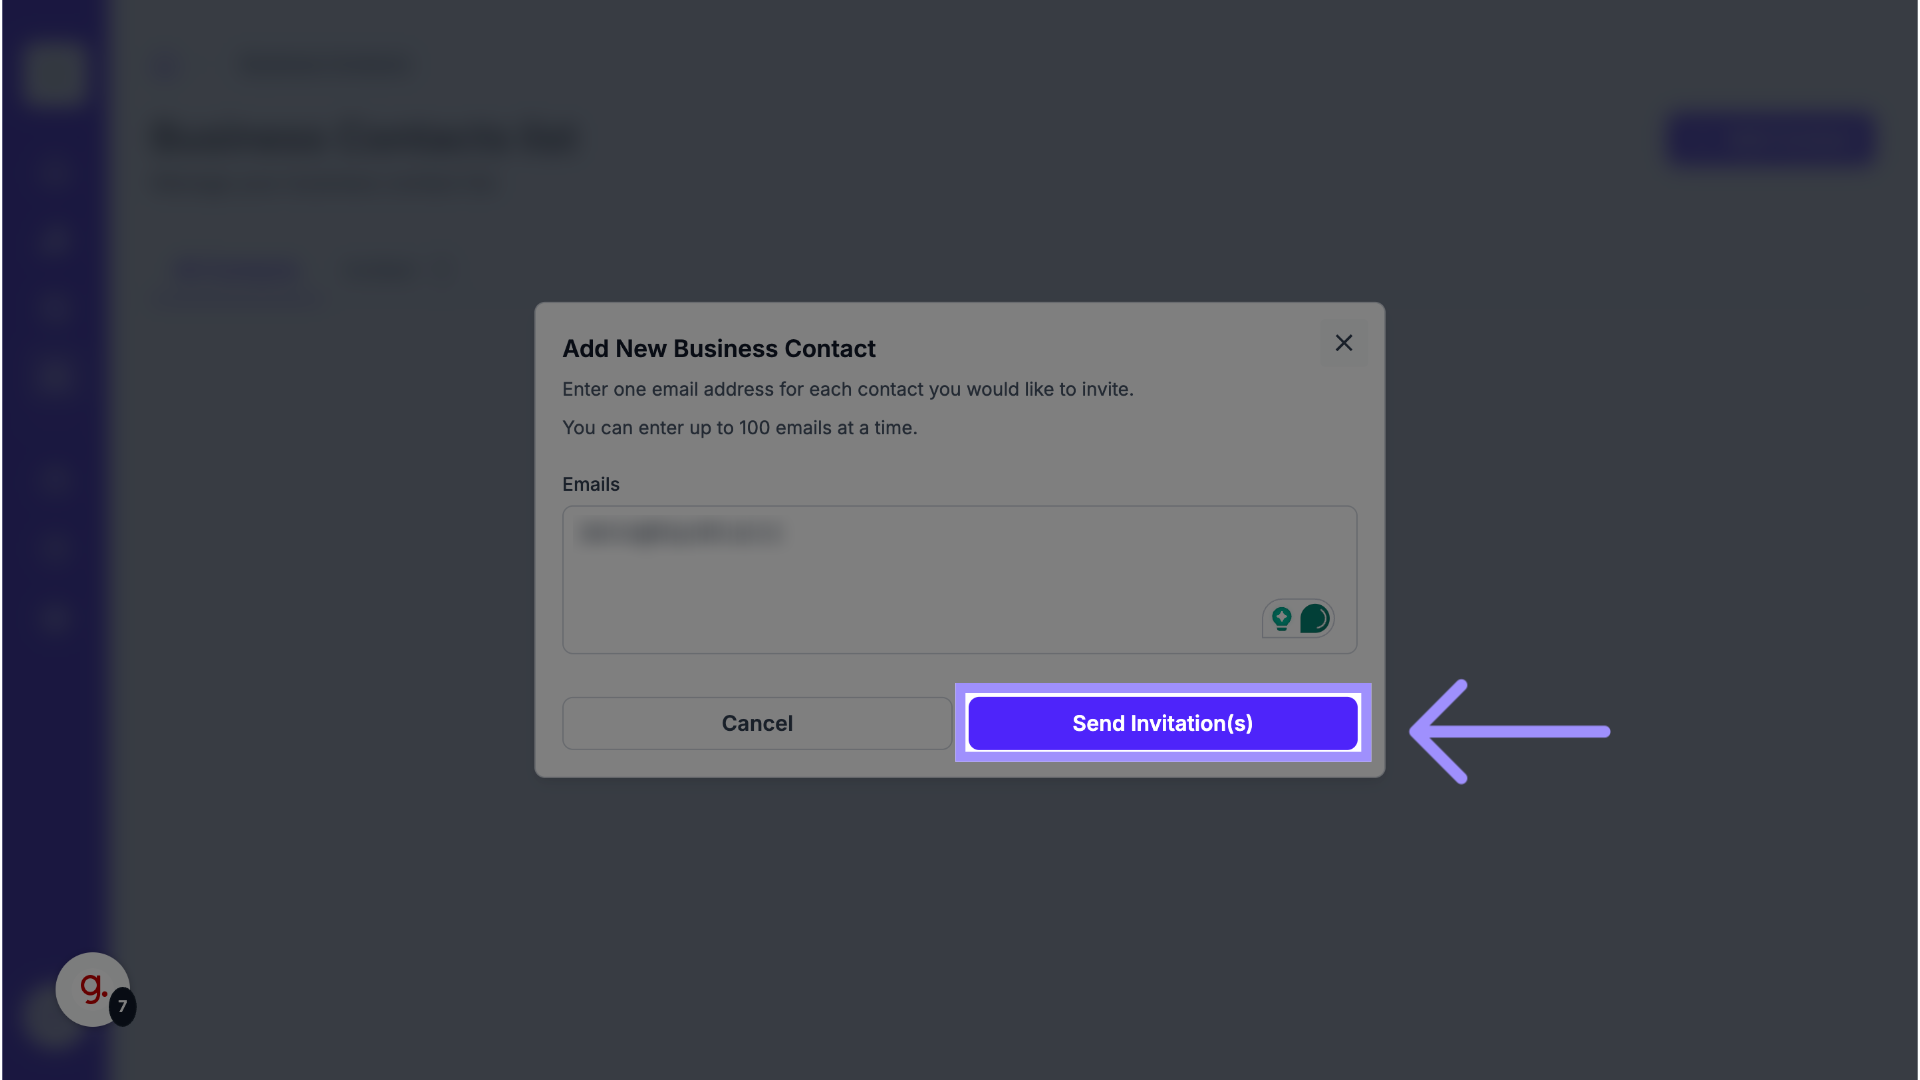The width and height of the screenshot is (1920, 1080).
Task: Click the blurred back icon in the breadcrumb
Action: [167, 66]
